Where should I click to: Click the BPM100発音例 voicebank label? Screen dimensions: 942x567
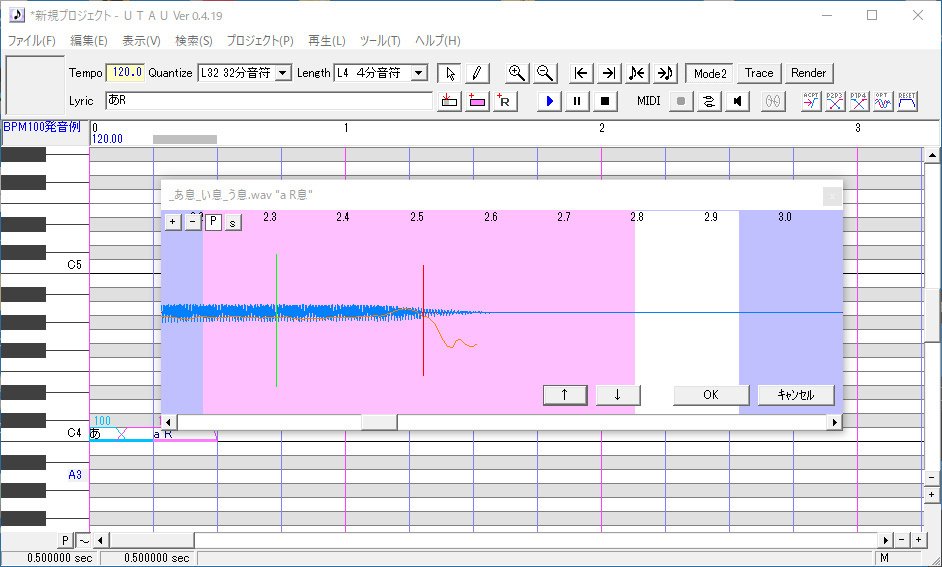(42, 127)
